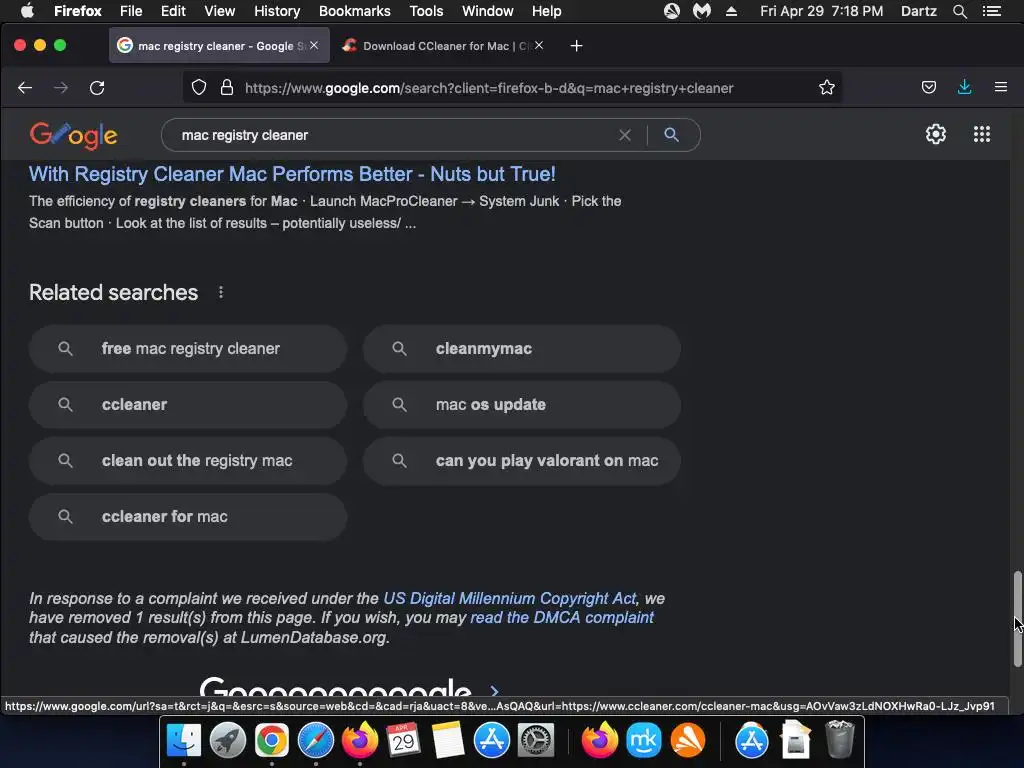Click the Google logo to go home

coord(74,135)
